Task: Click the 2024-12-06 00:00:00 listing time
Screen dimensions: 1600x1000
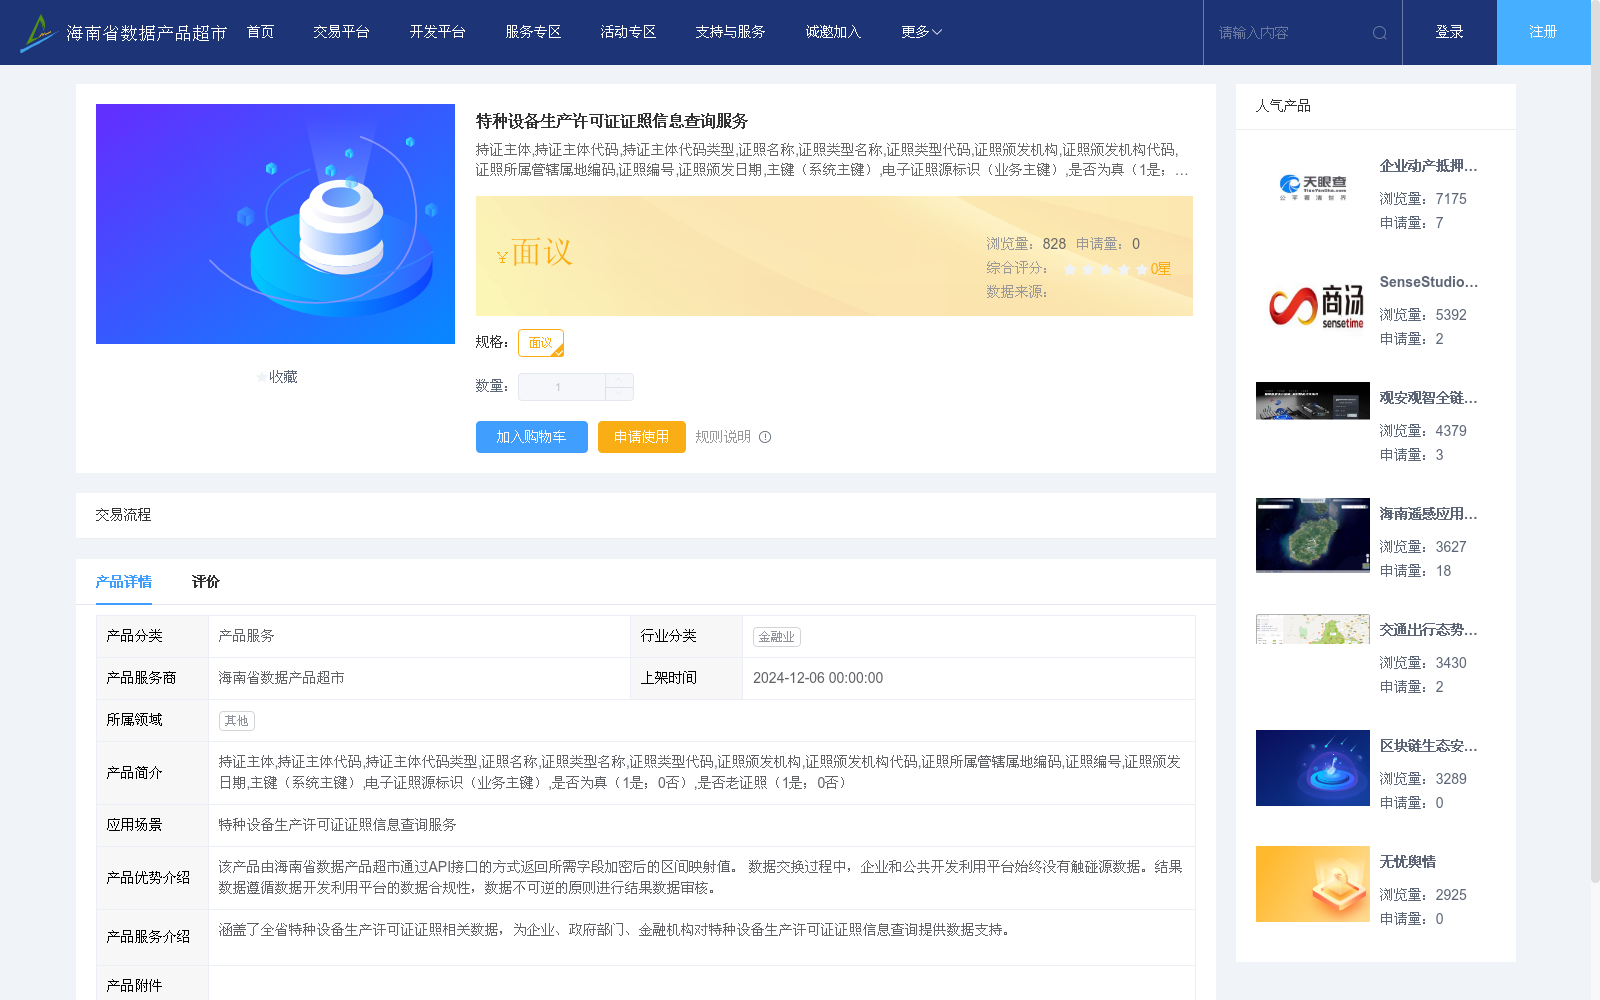Action: [x=818, y=678]
